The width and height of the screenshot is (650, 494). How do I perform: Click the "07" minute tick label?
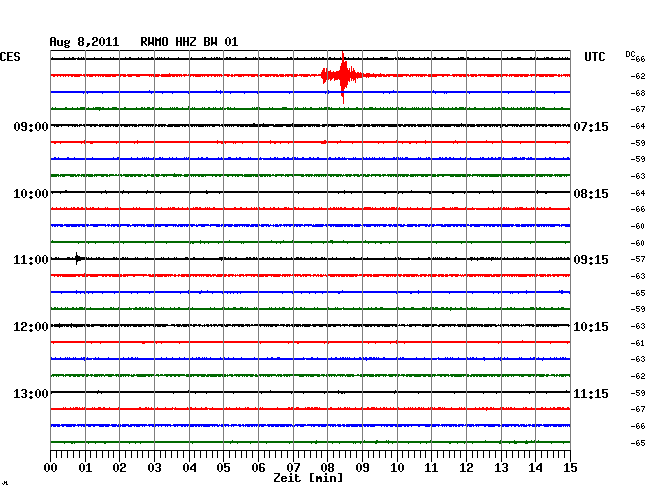293,467
